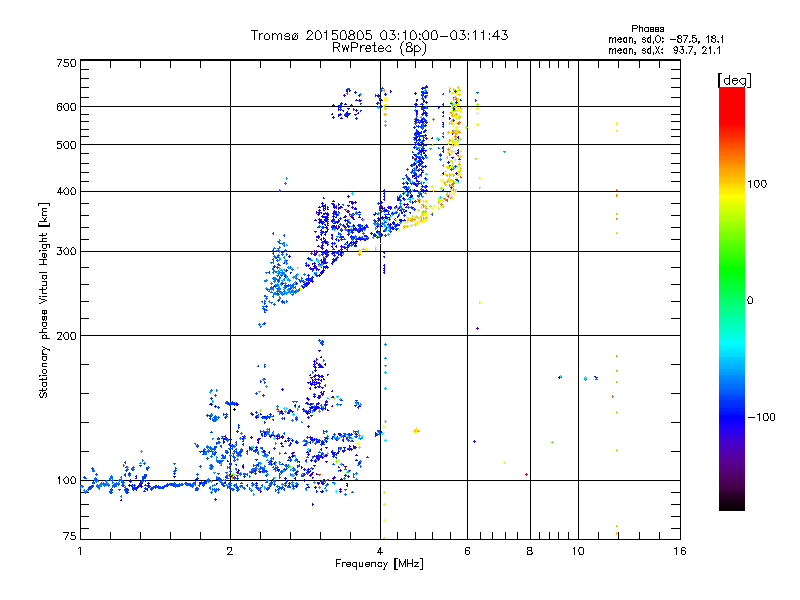Click the red top of the colorbar
Screen dimensions: 800x600
click(x=732, y=102)
